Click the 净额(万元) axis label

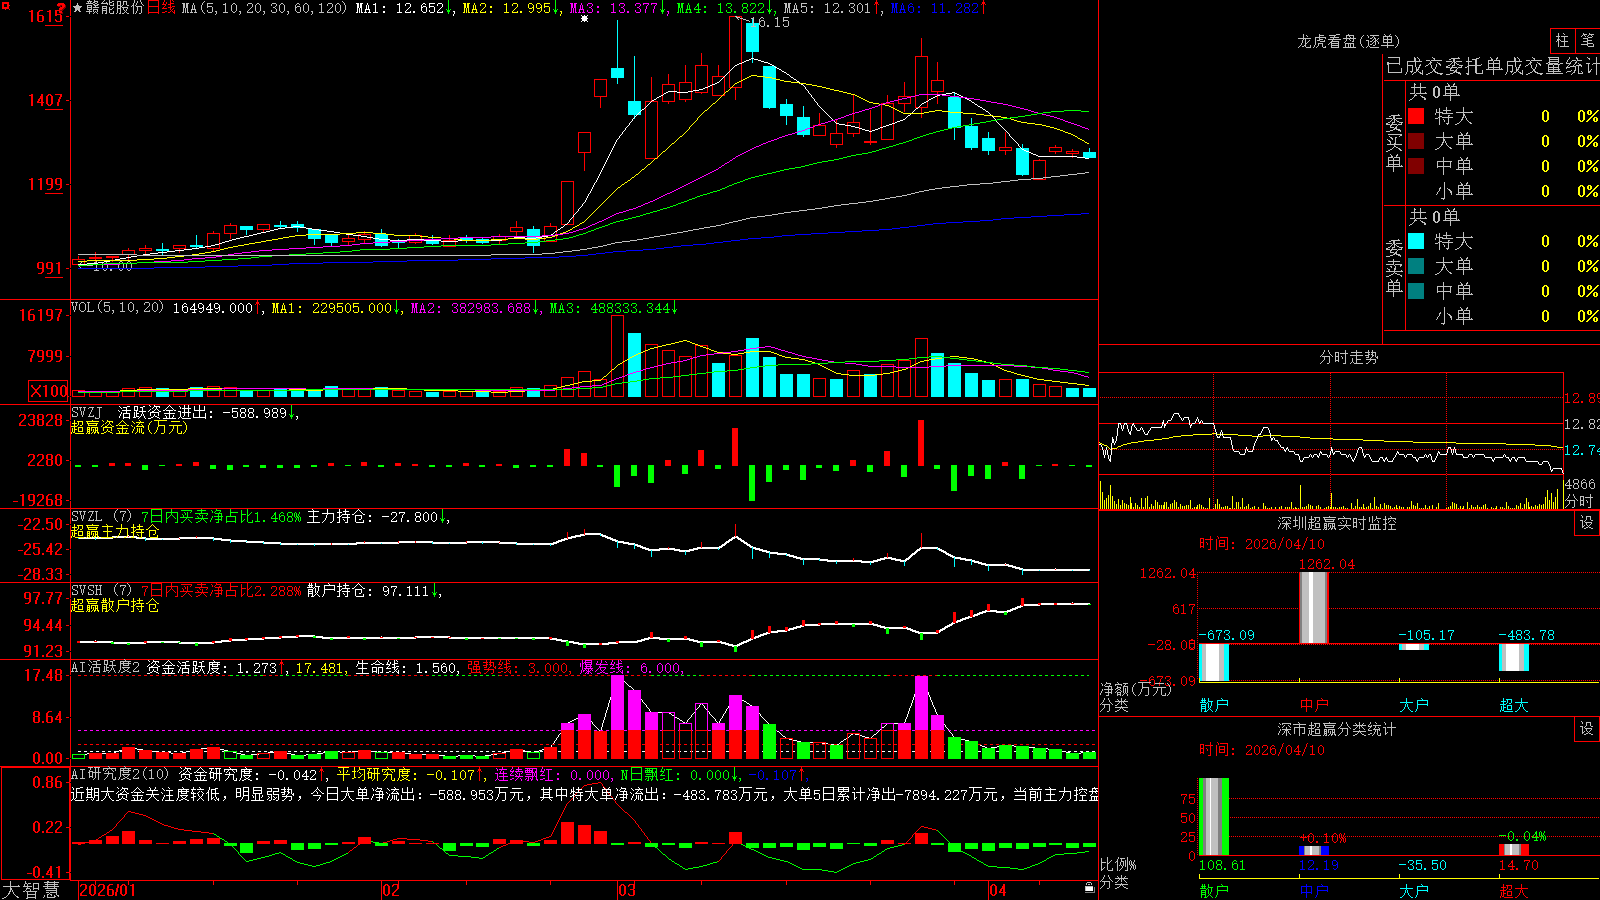point(1135,689)
